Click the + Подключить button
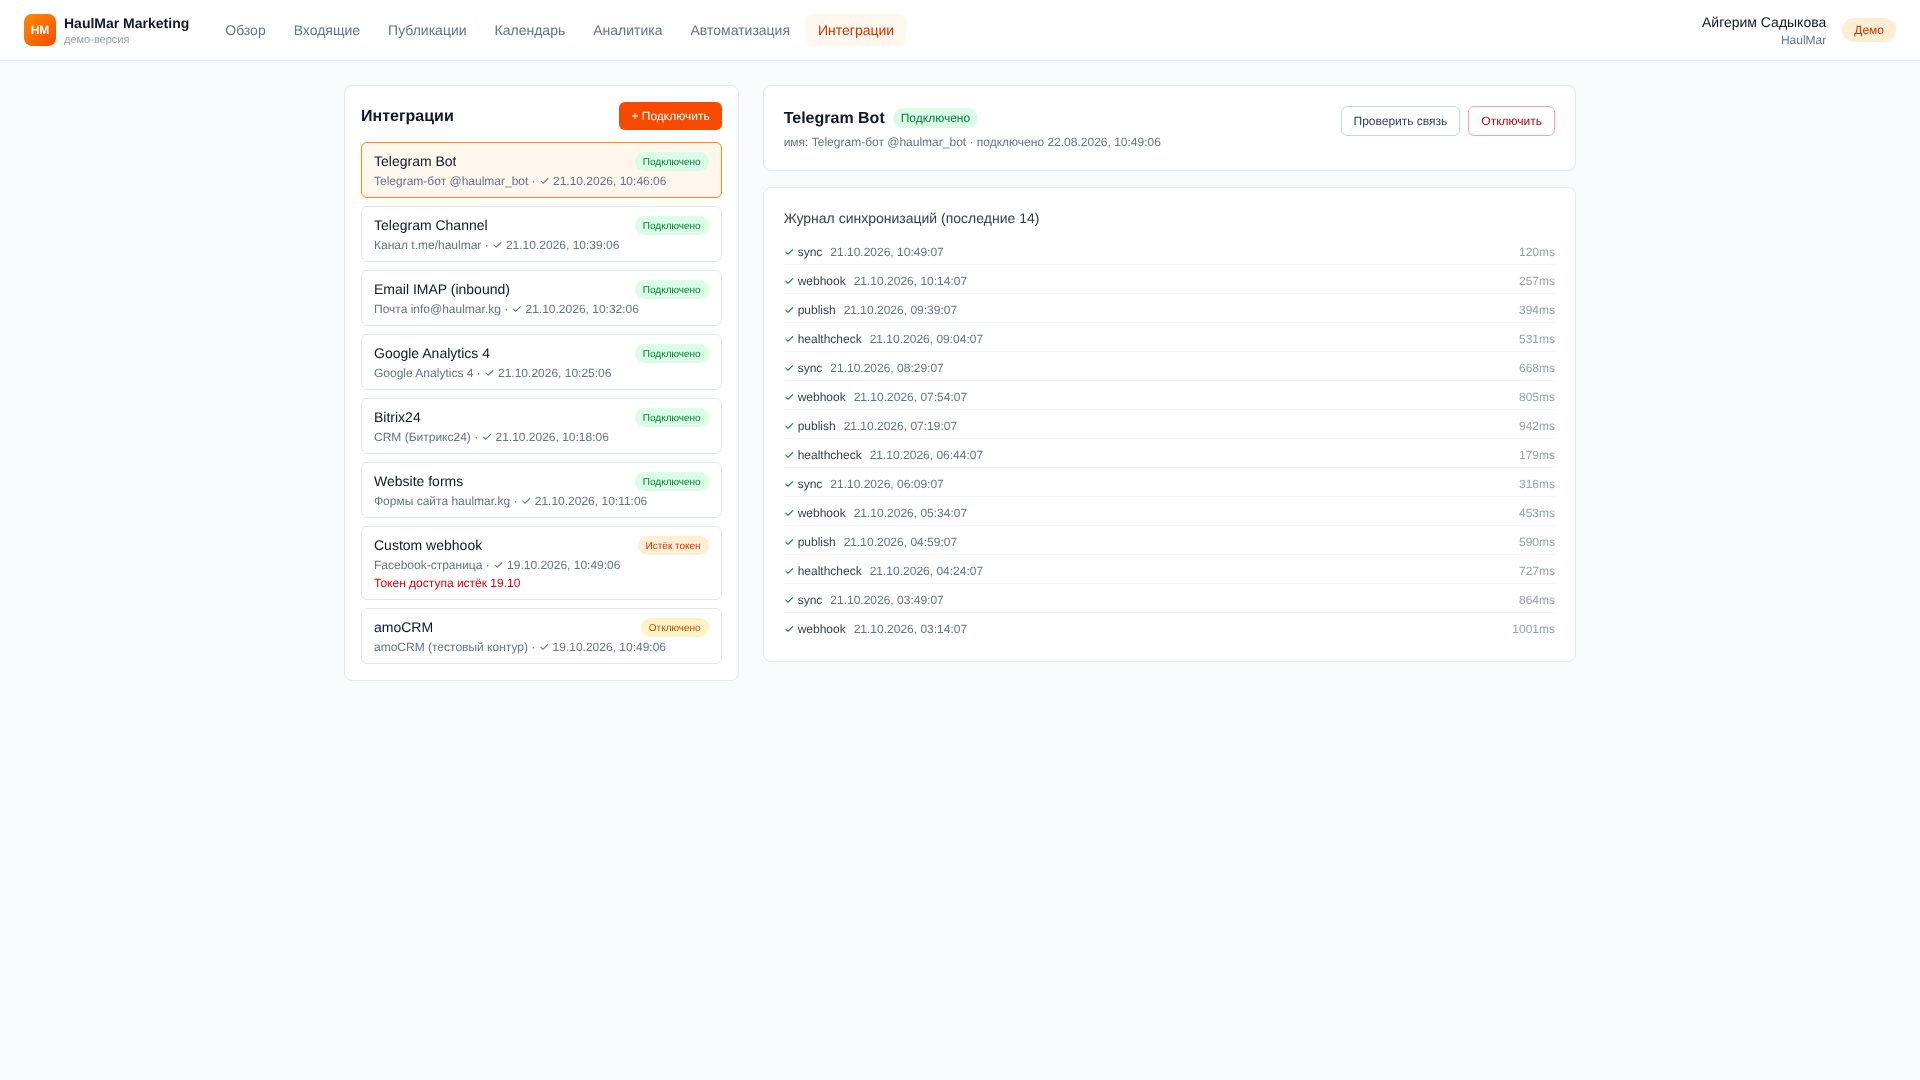This screenshot has width=1920, height=1080. point(670,116)
